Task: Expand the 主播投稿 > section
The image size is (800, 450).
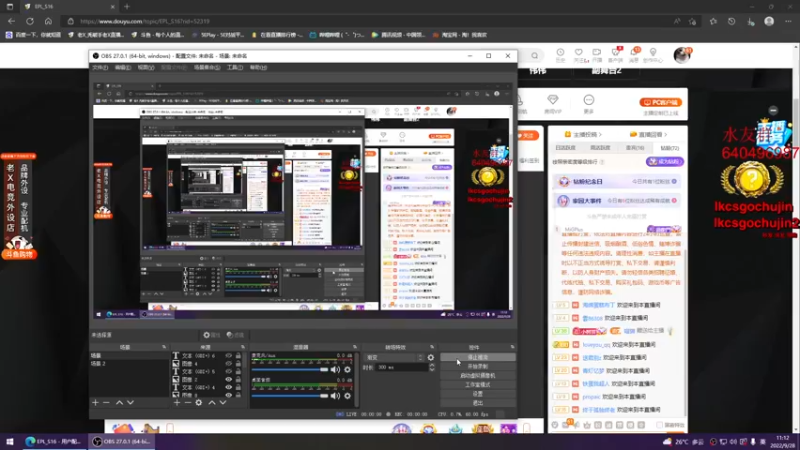Action: coord(583,135)
